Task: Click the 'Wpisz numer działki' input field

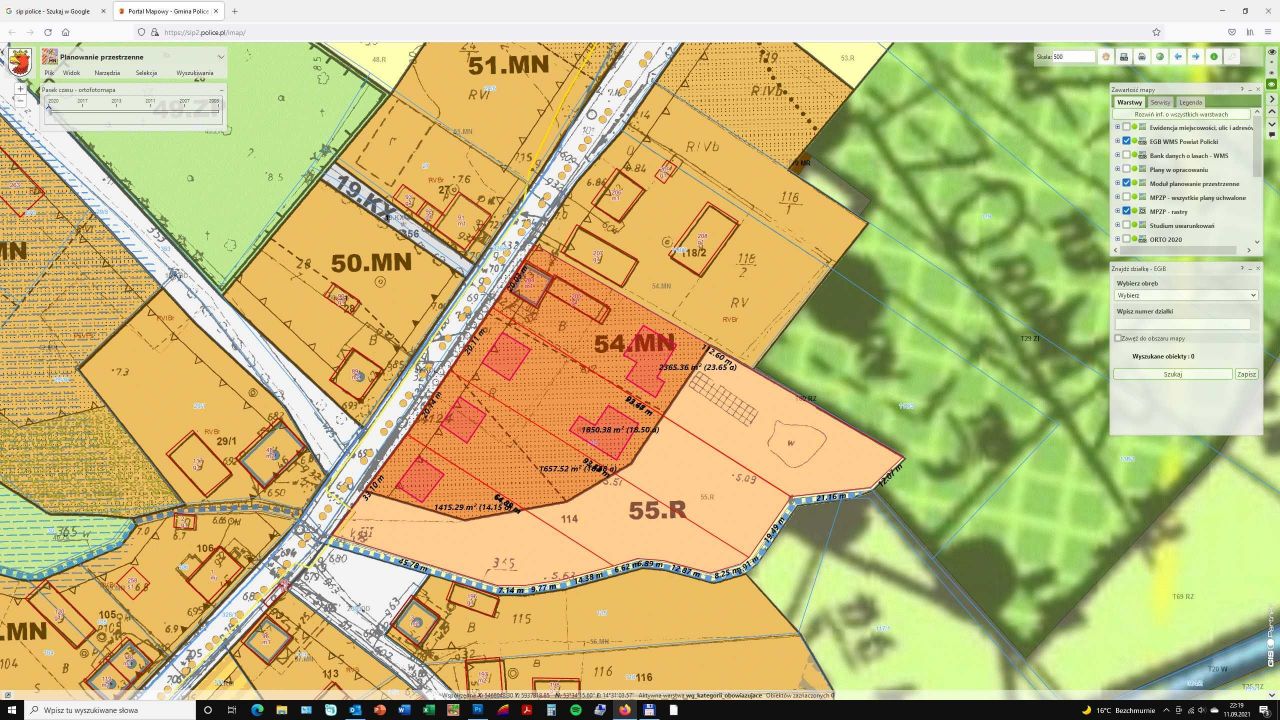Action: 1182,324
